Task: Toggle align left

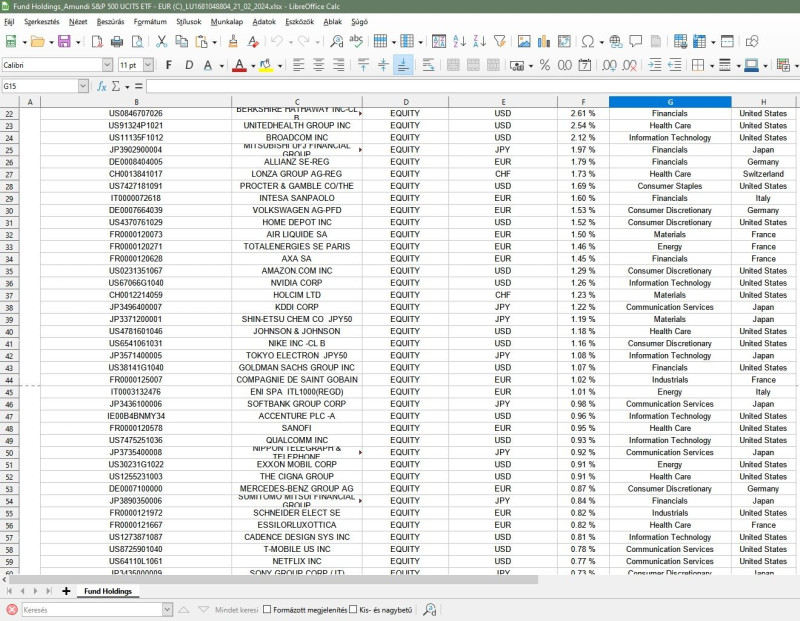Action: pos(298,65)
